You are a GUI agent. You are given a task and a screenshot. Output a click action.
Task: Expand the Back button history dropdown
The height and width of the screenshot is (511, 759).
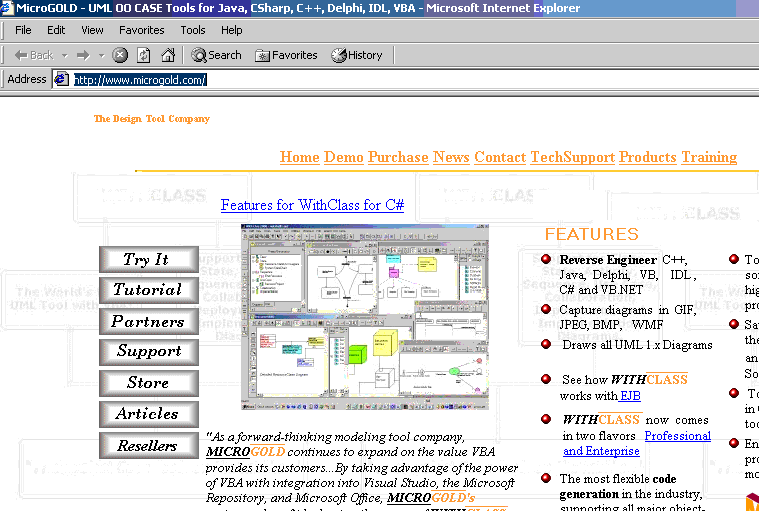tap(63, 55)
